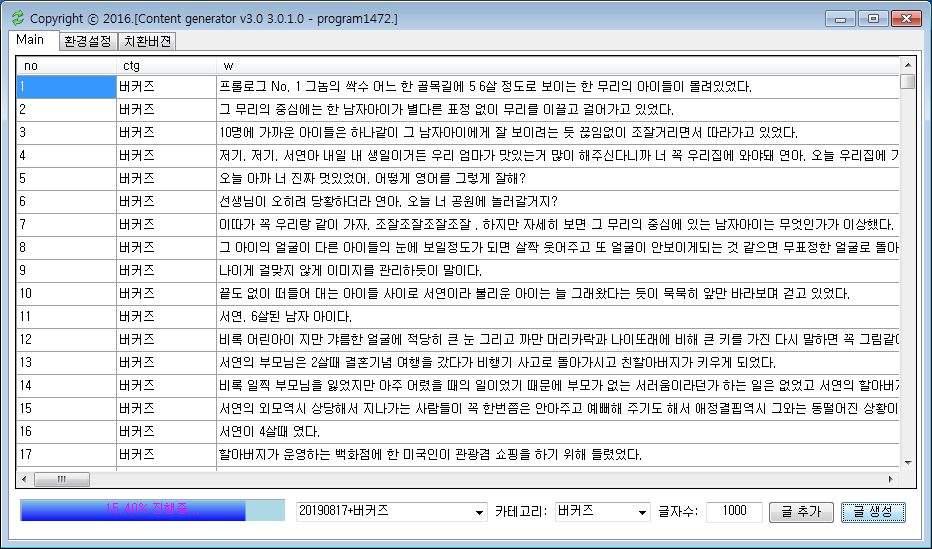932x549 pixels.
Task: Click the 'ctg' column header
Action: pyautogui.click(x=165, y=65)
